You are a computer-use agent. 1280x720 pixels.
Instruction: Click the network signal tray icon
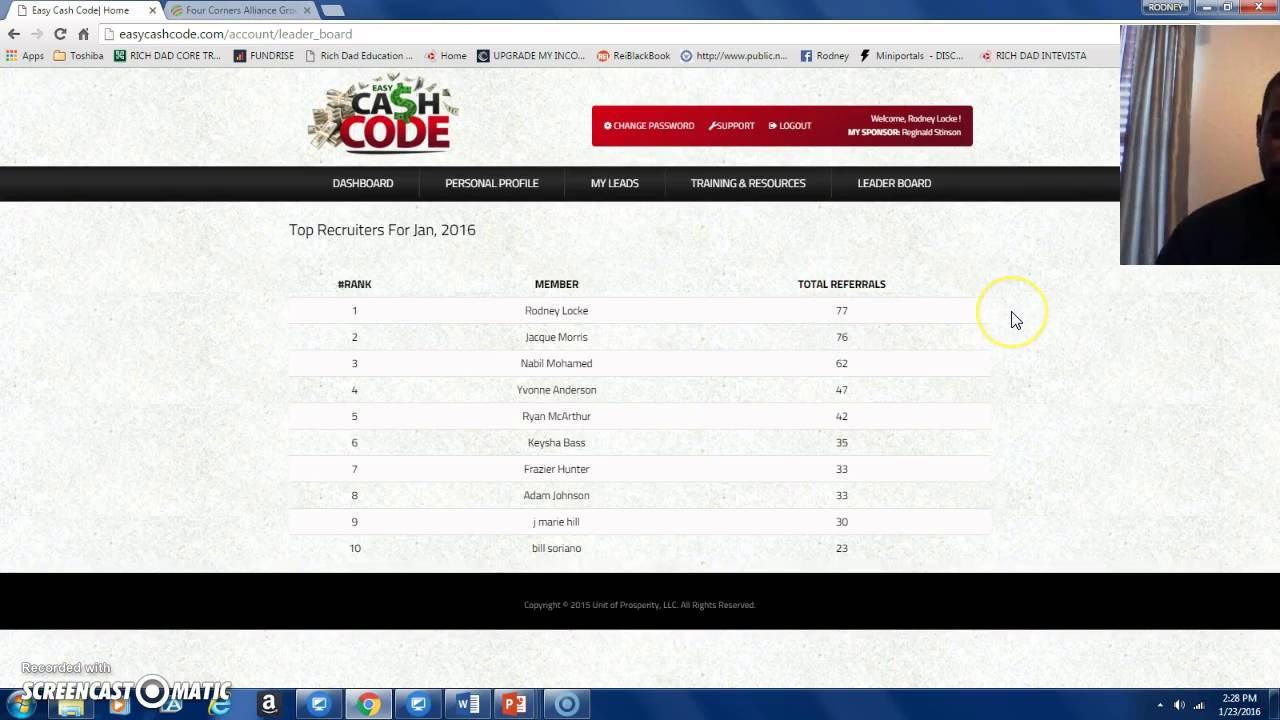tap(1199, 705)
